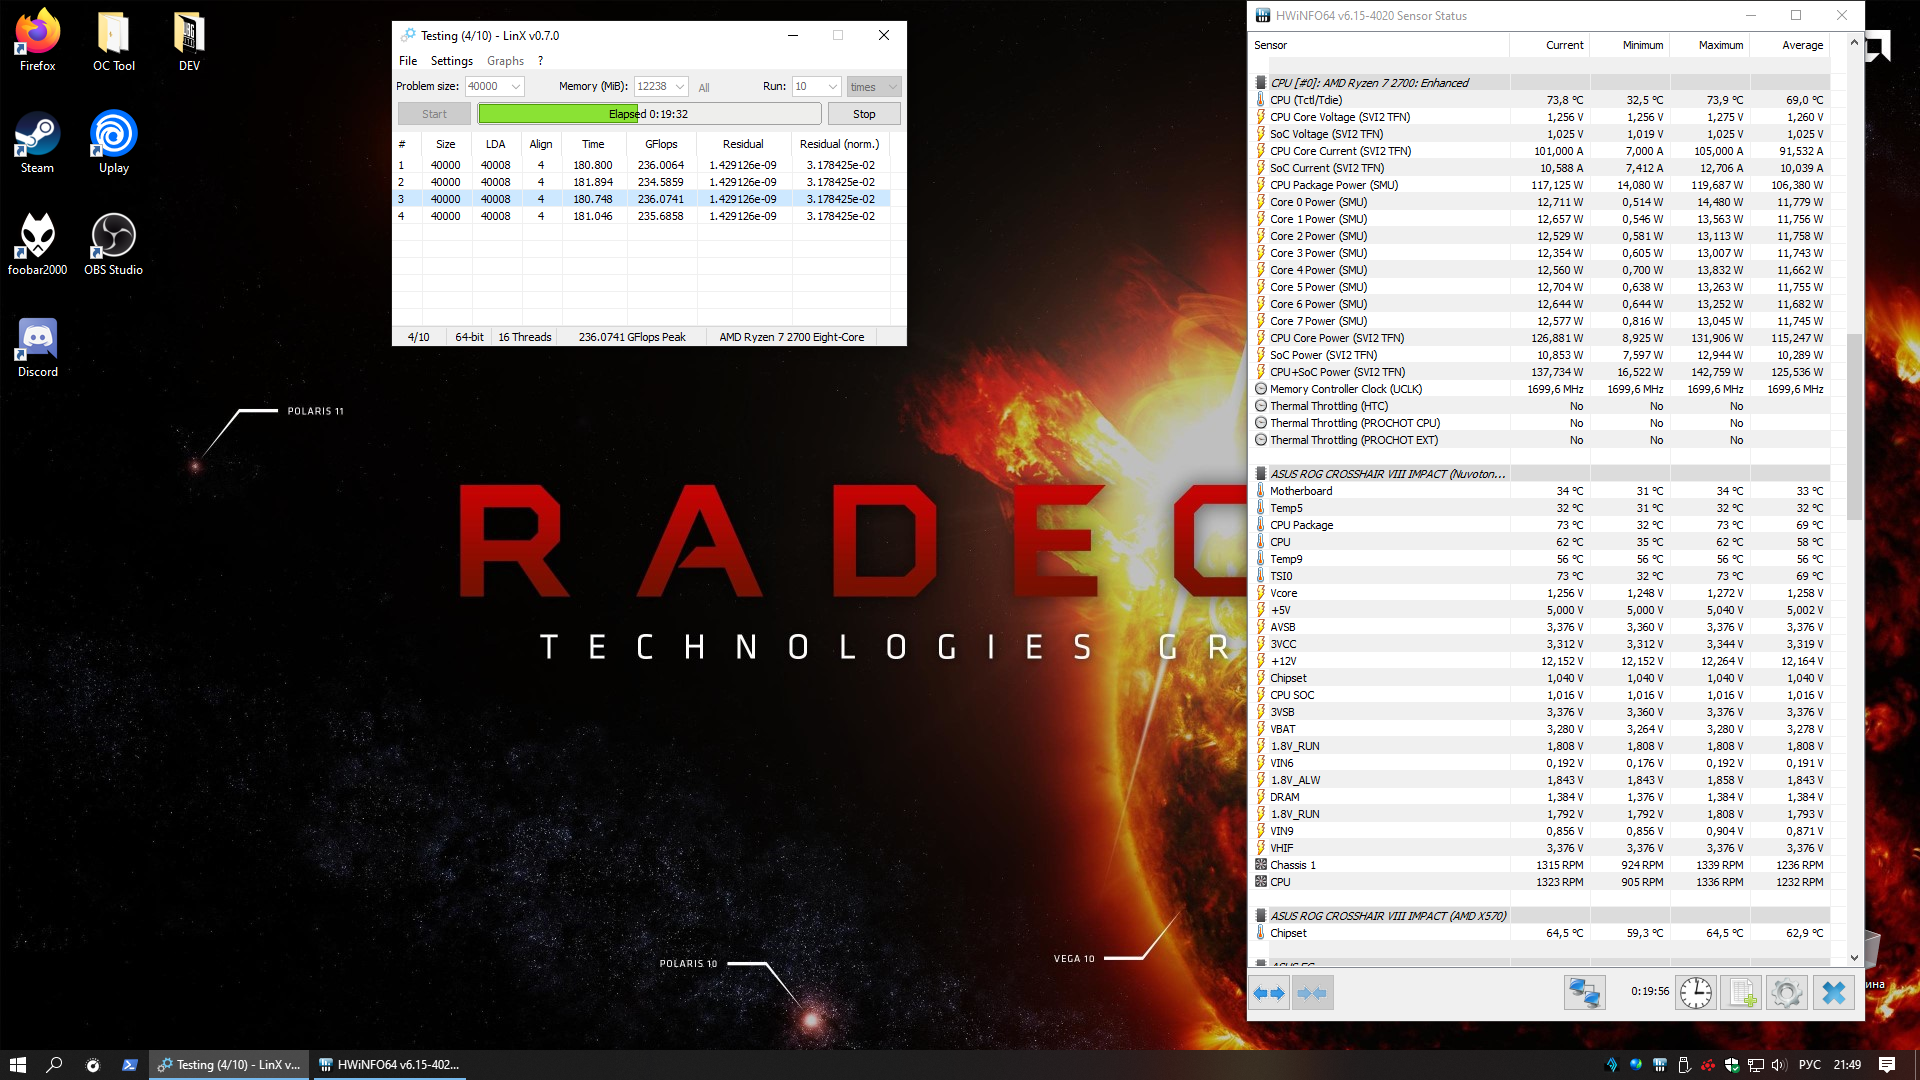1920x1080 pixels.
Task: Close sensors with blue X icon
Action: click(x=1833, y=993)
